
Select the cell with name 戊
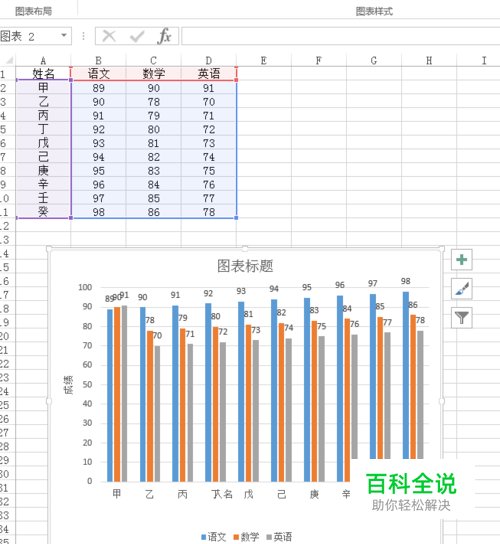tap(43, 143)
